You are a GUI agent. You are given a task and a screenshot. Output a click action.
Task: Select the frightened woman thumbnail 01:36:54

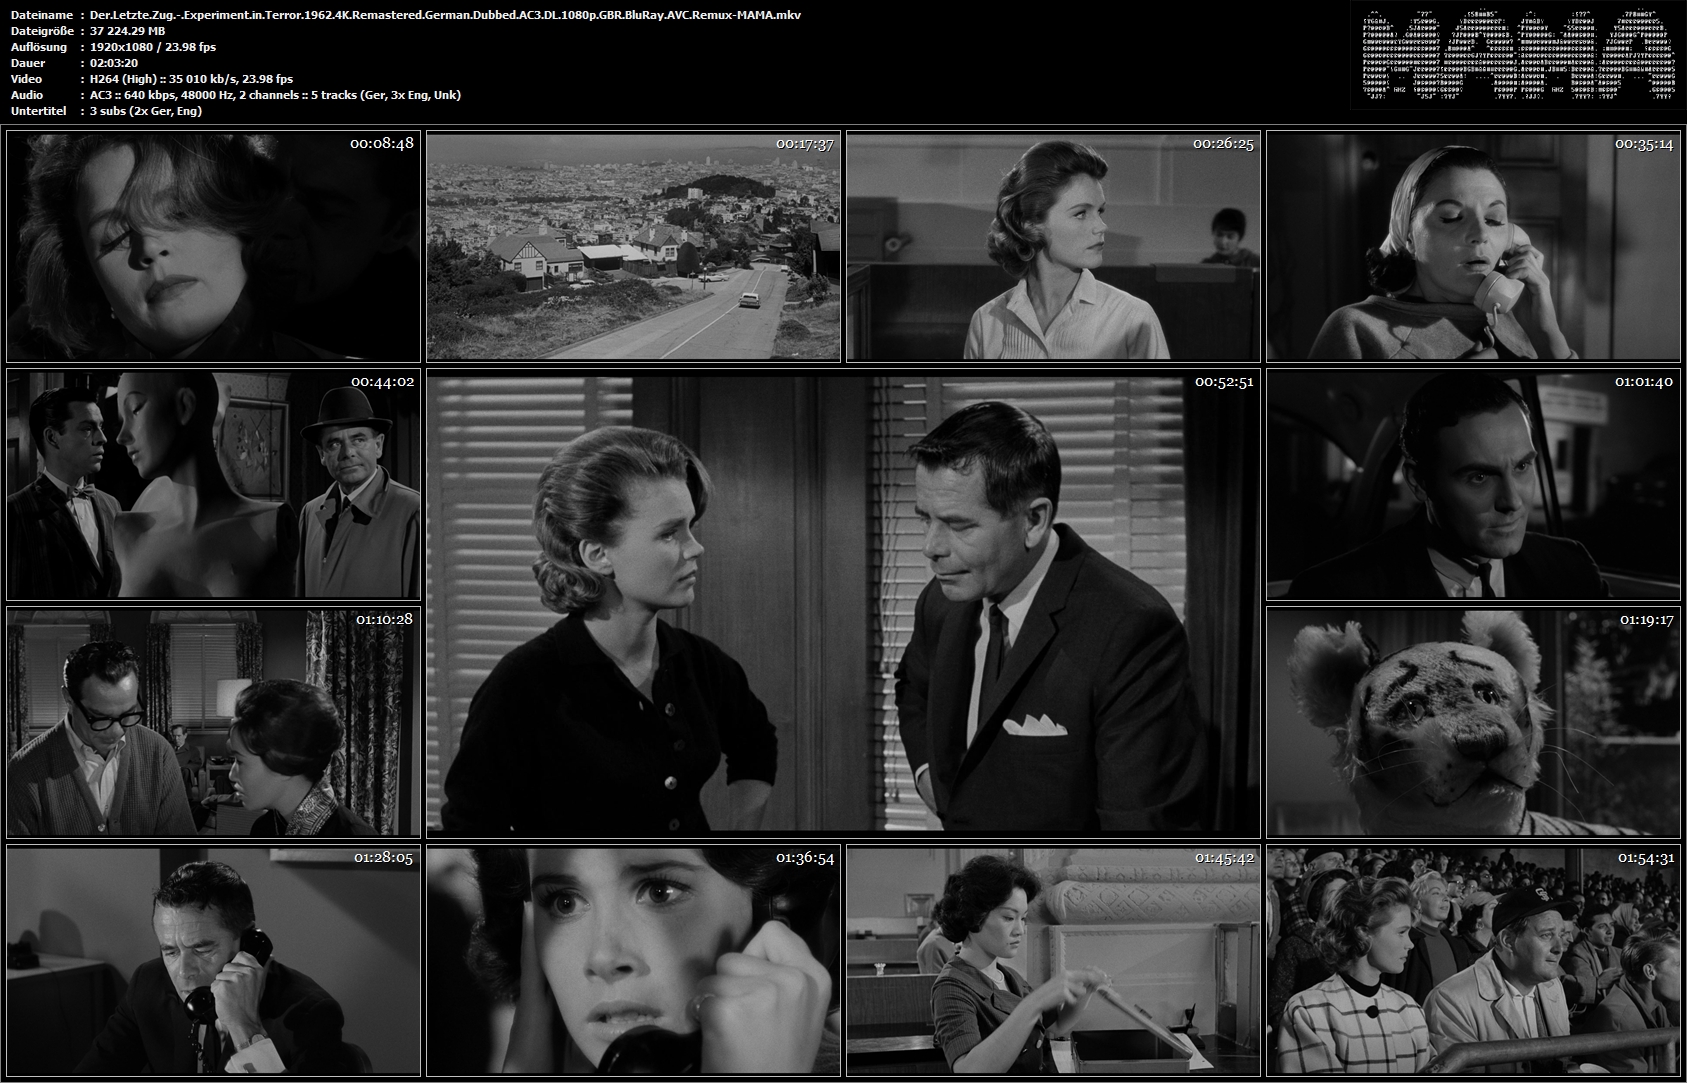point(633,960)
